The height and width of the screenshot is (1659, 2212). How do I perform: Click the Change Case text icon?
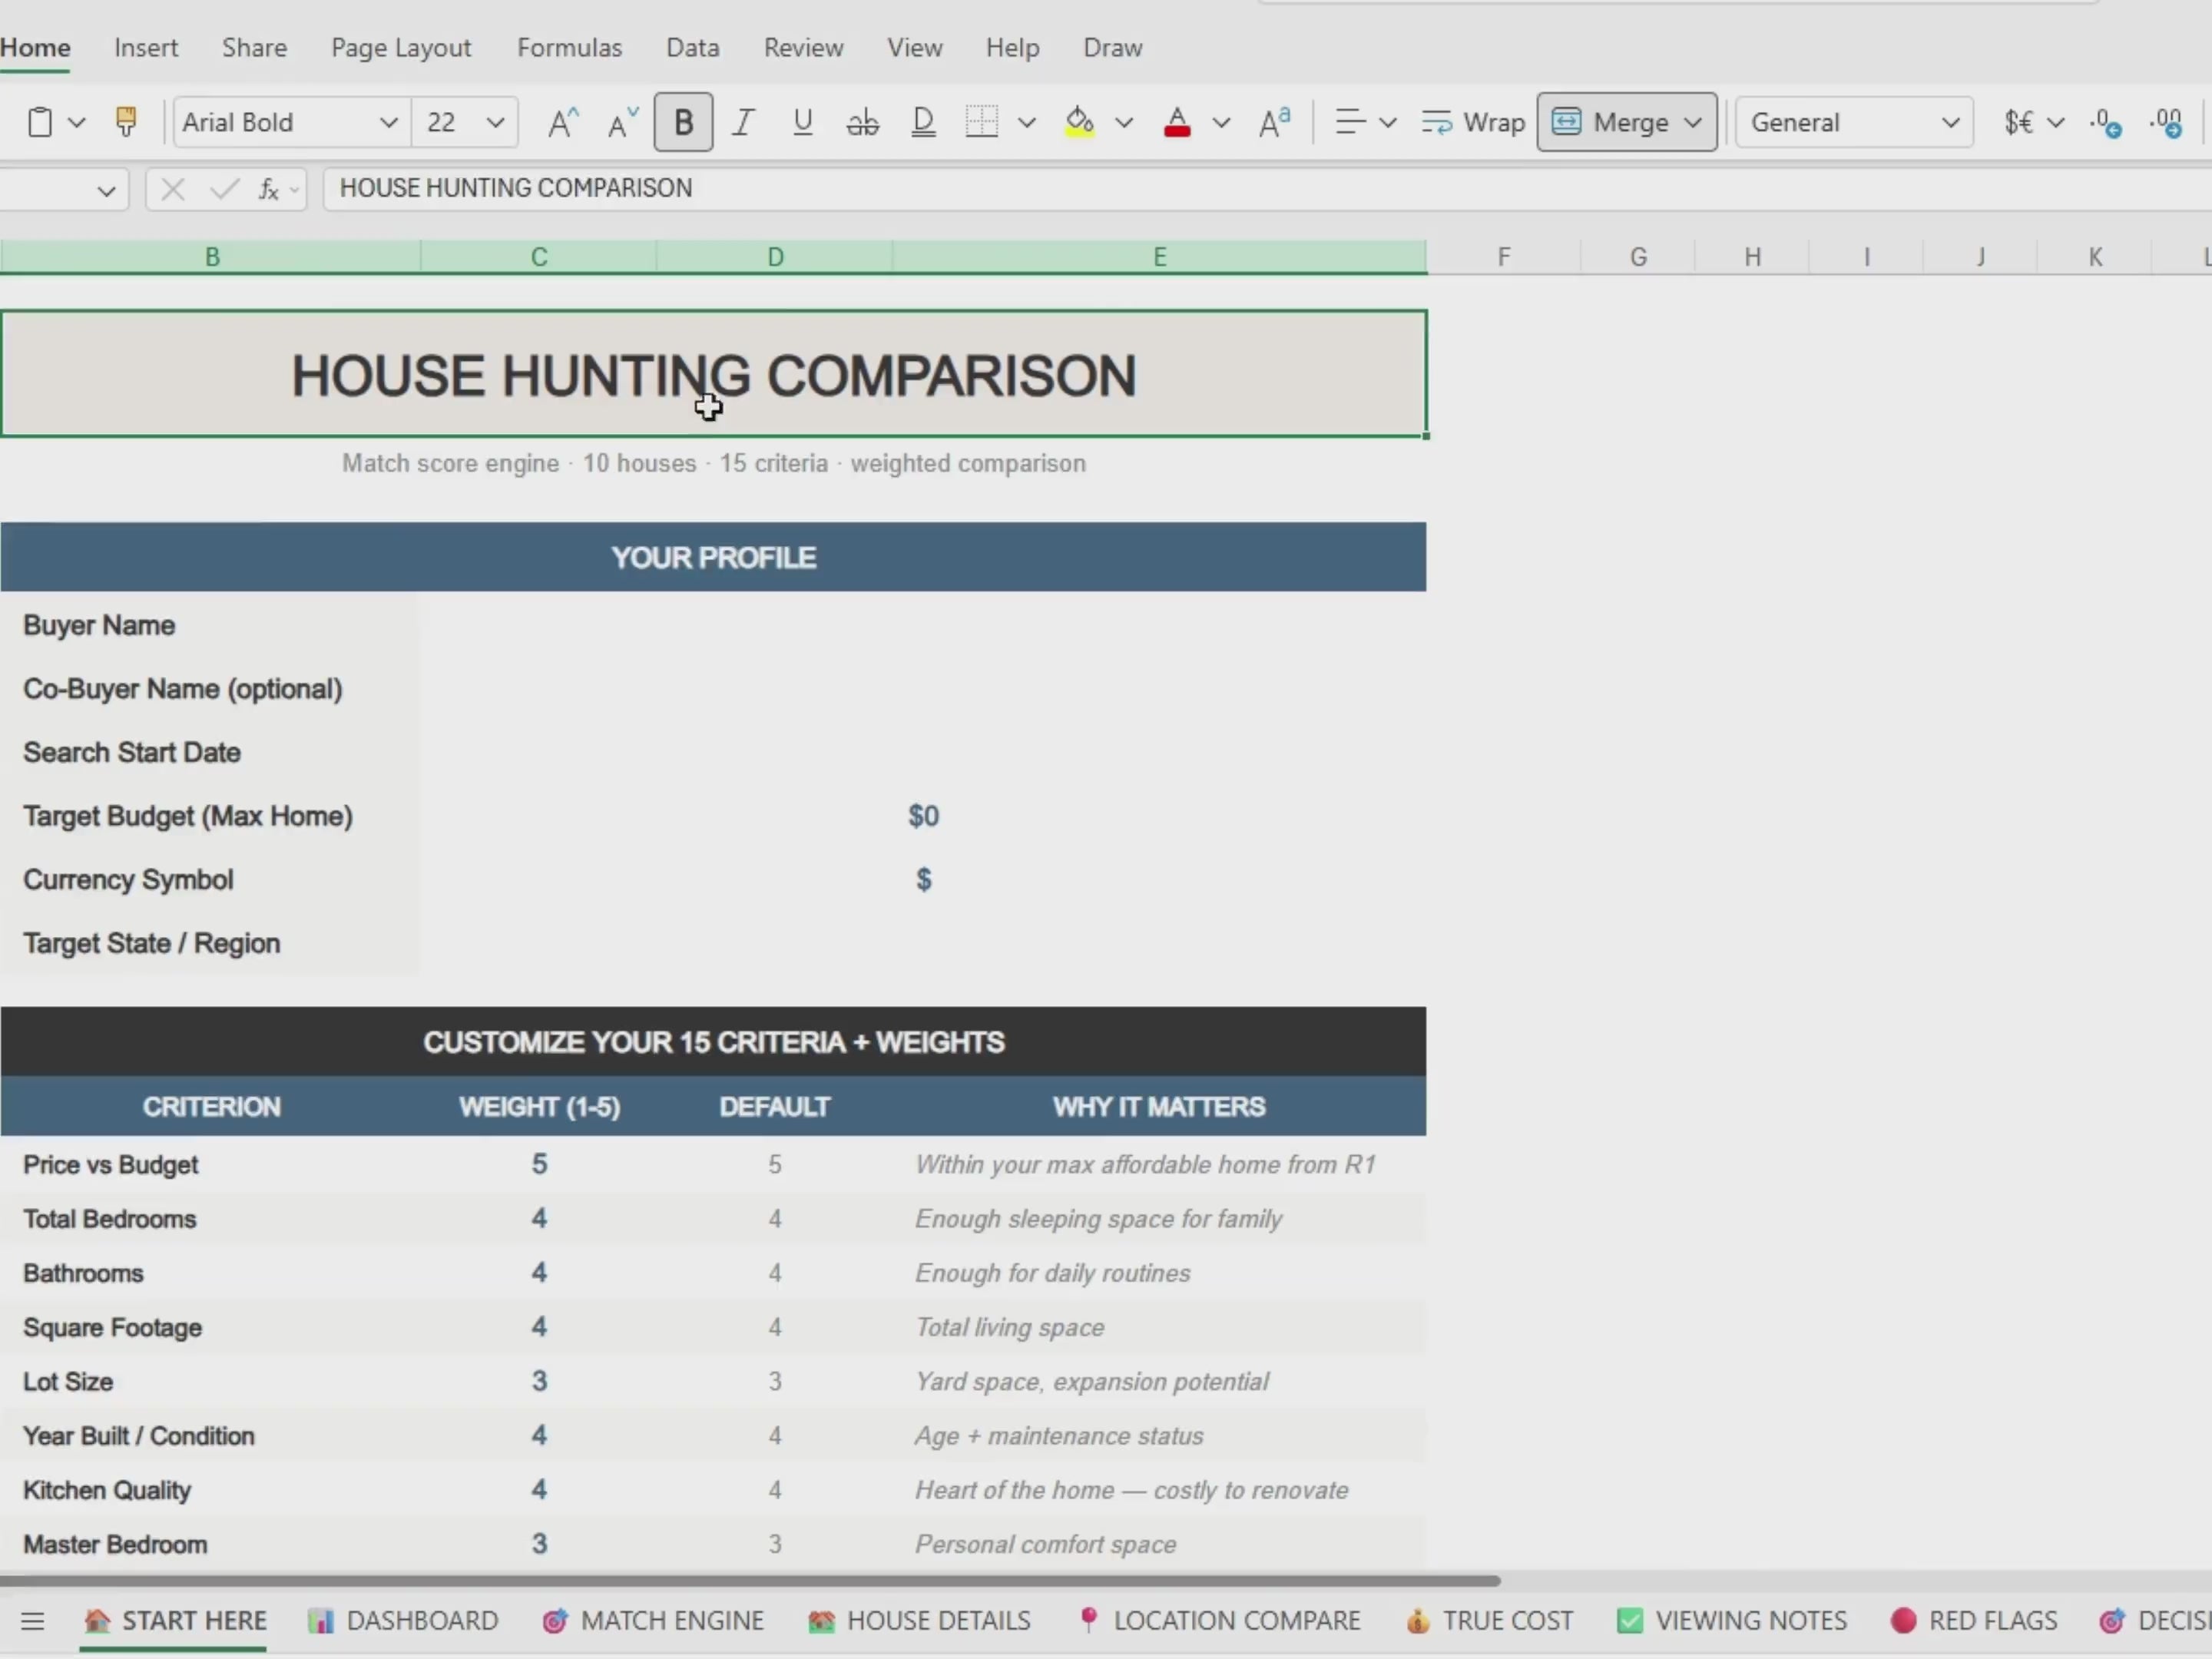tap(1275, 122)
